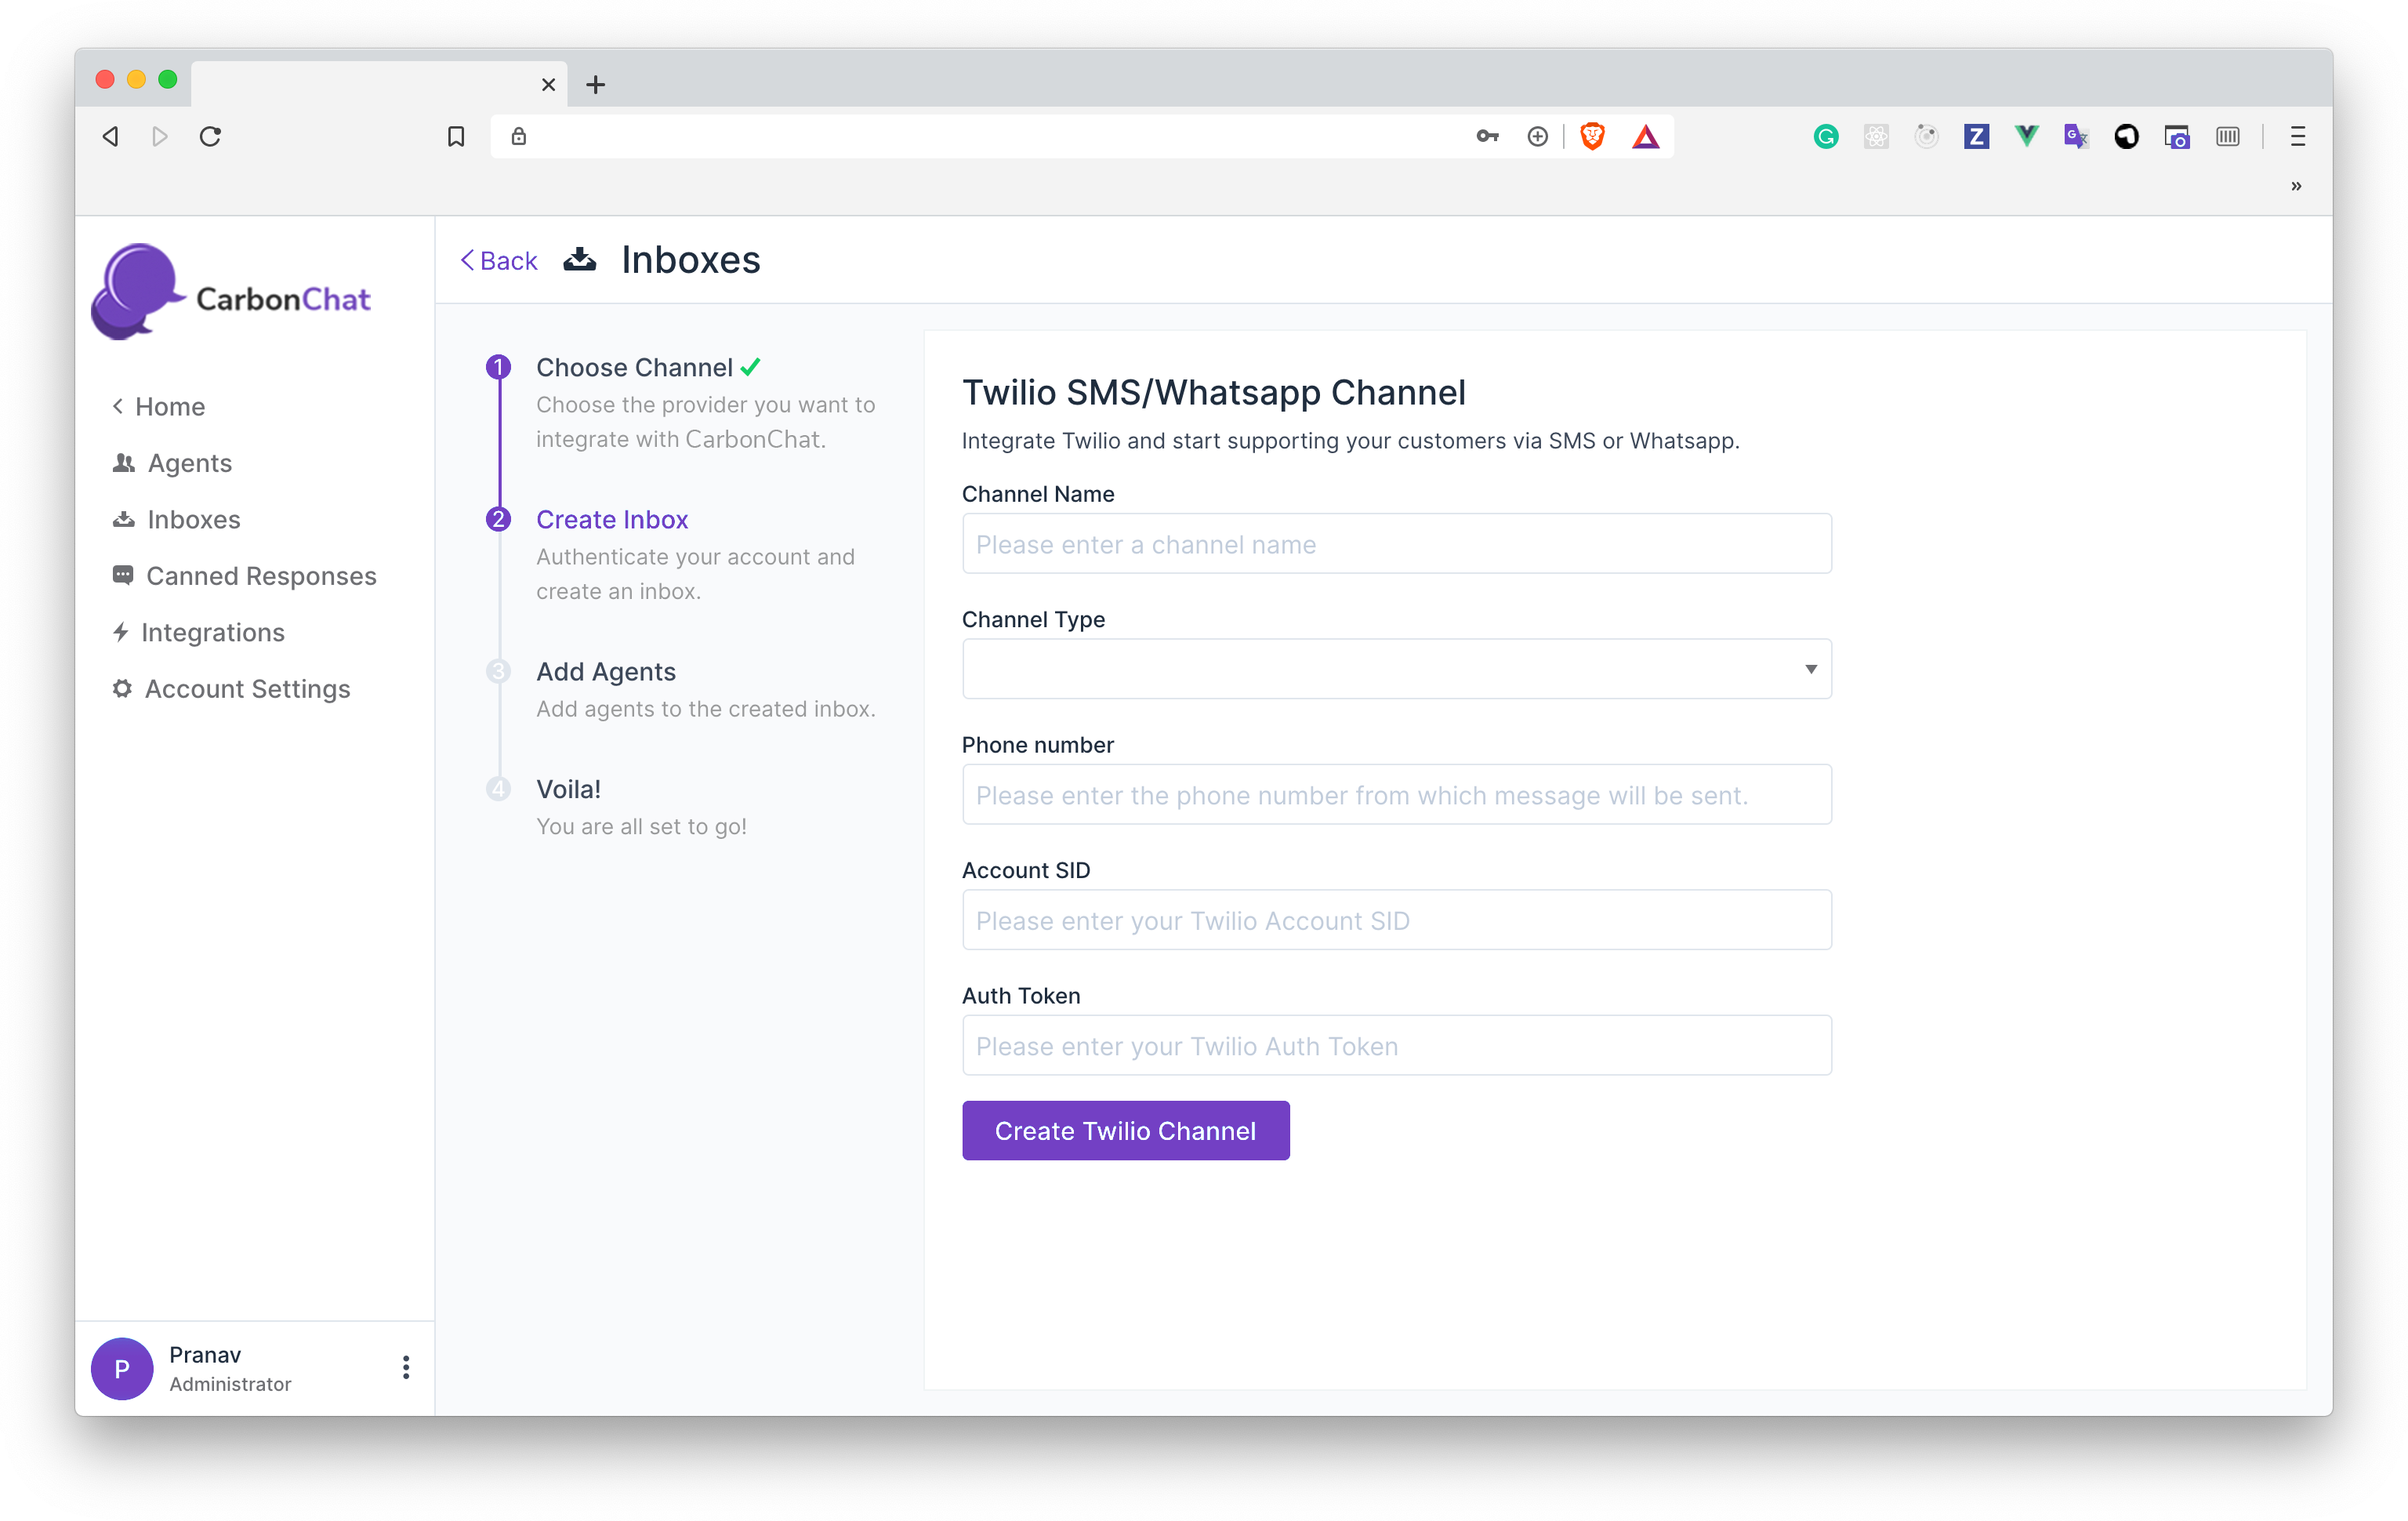
Task: Open the Channel Type dropdown
Action: tap(1396, 669)
